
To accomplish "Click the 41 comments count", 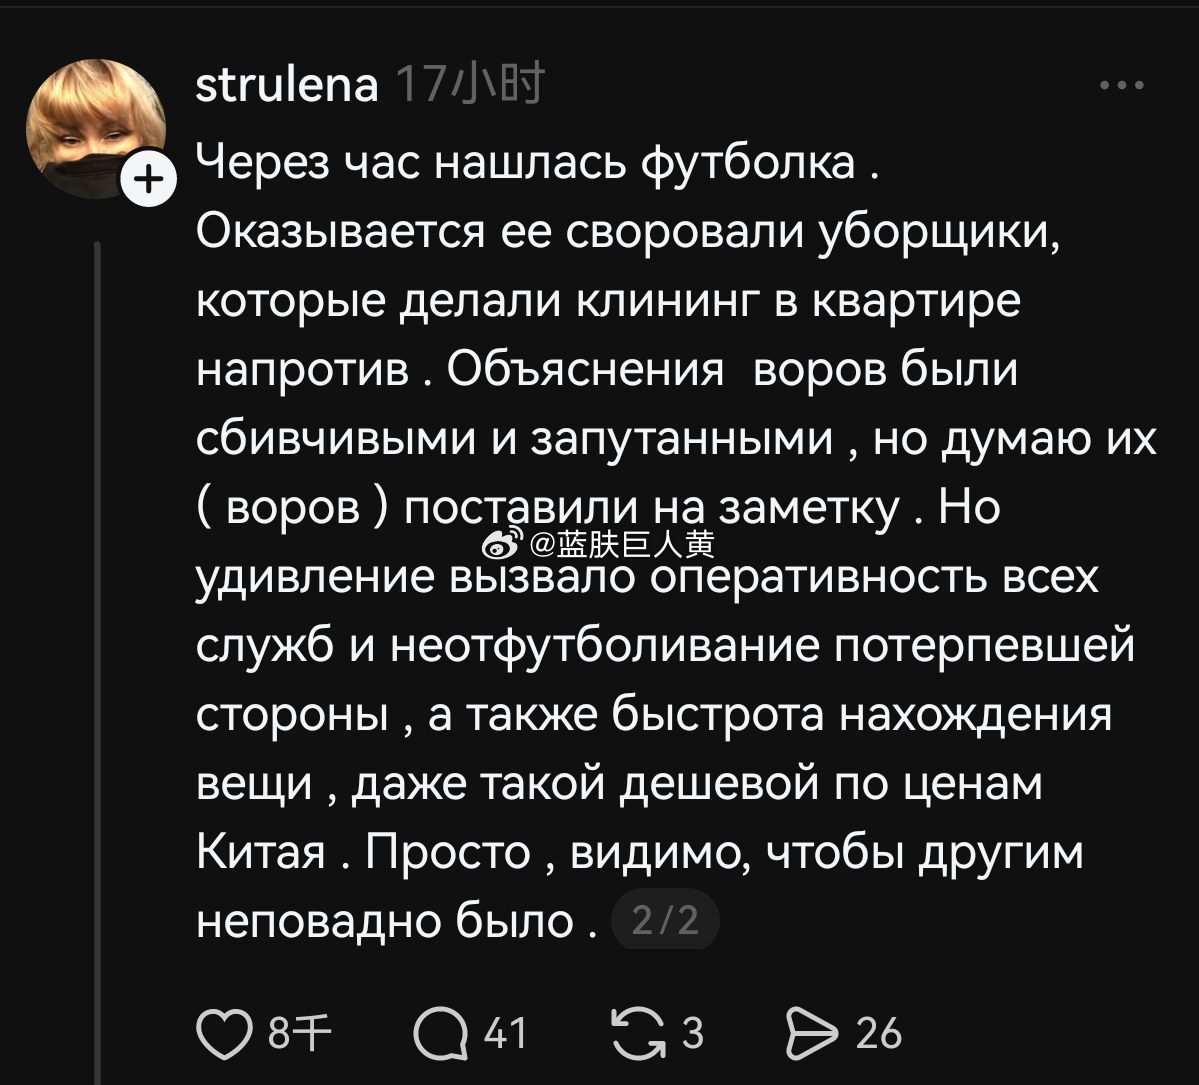I will (x=505, y=1034).
